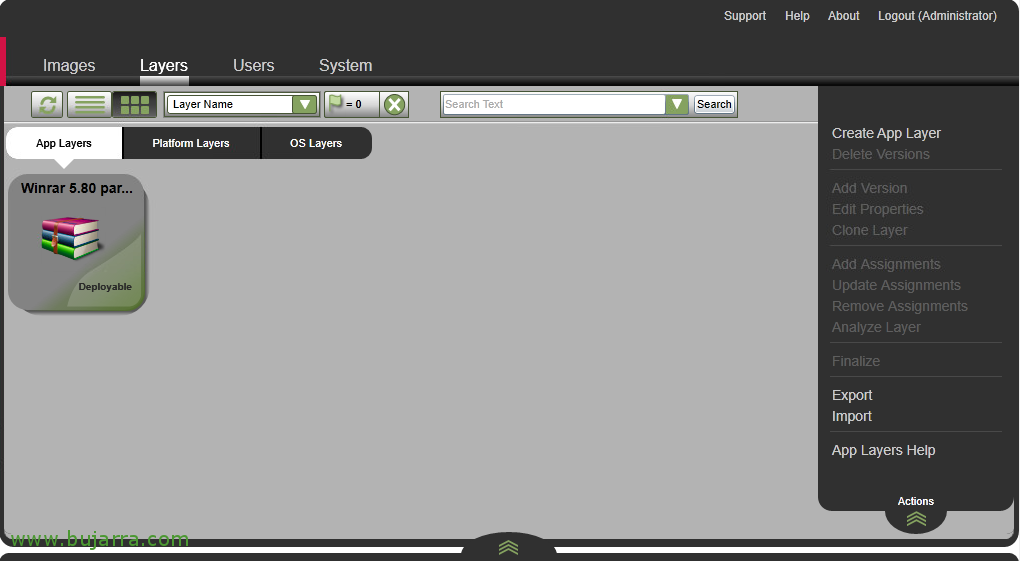Clear the filter with X icon
The image size is (1020, 561).
coord(394,104)
